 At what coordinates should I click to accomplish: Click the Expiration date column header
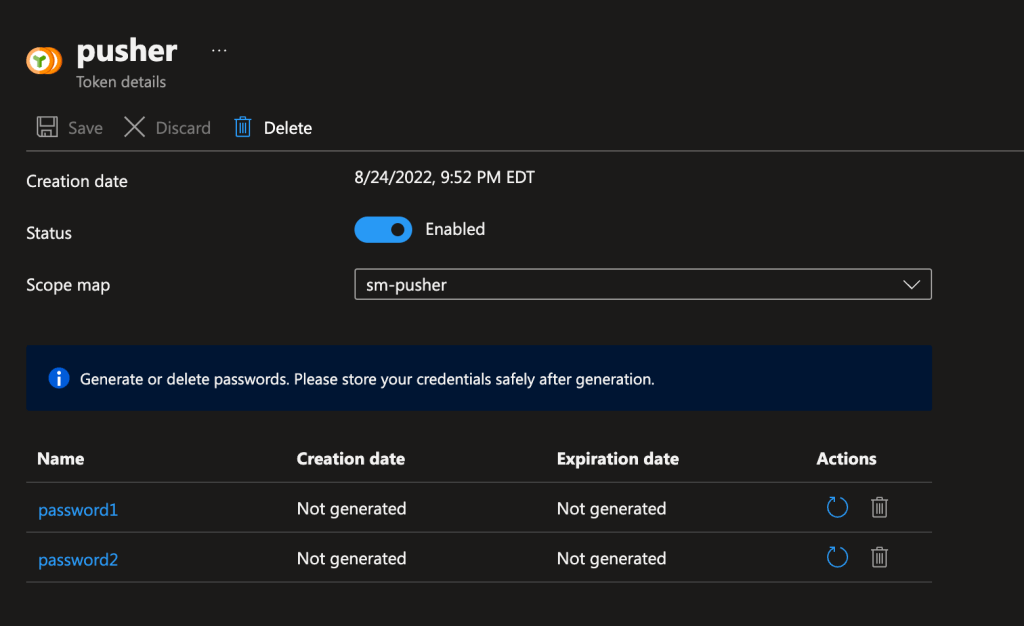pos(618,459)
